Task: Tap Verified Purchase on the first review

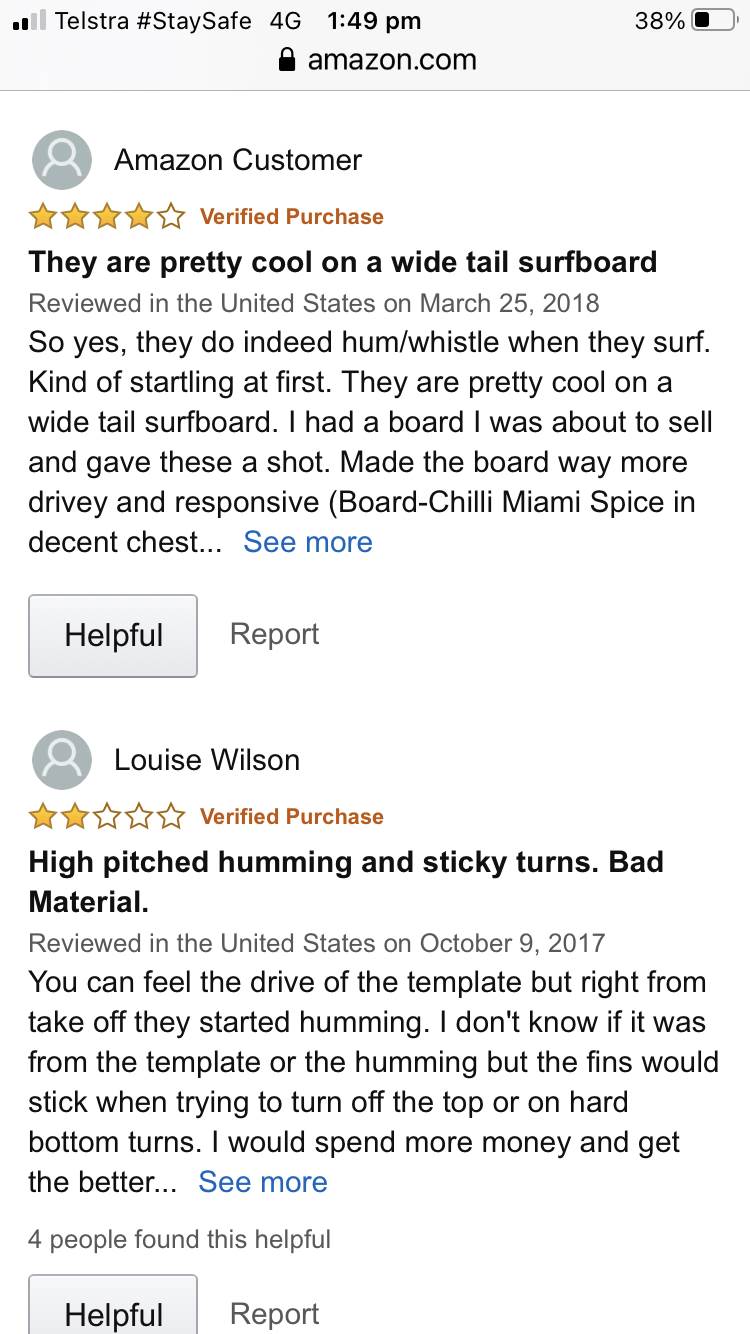Action: (292, 216)
